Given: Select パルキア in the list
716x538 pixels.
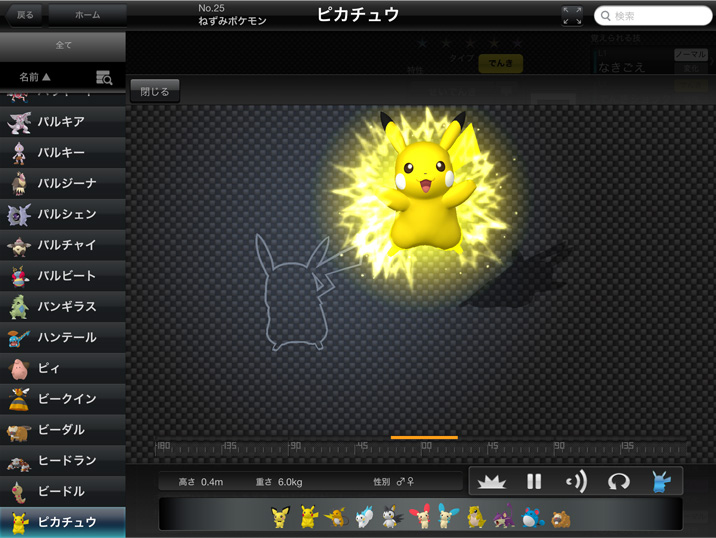Looking at the screenshot, I should (63, 122).
